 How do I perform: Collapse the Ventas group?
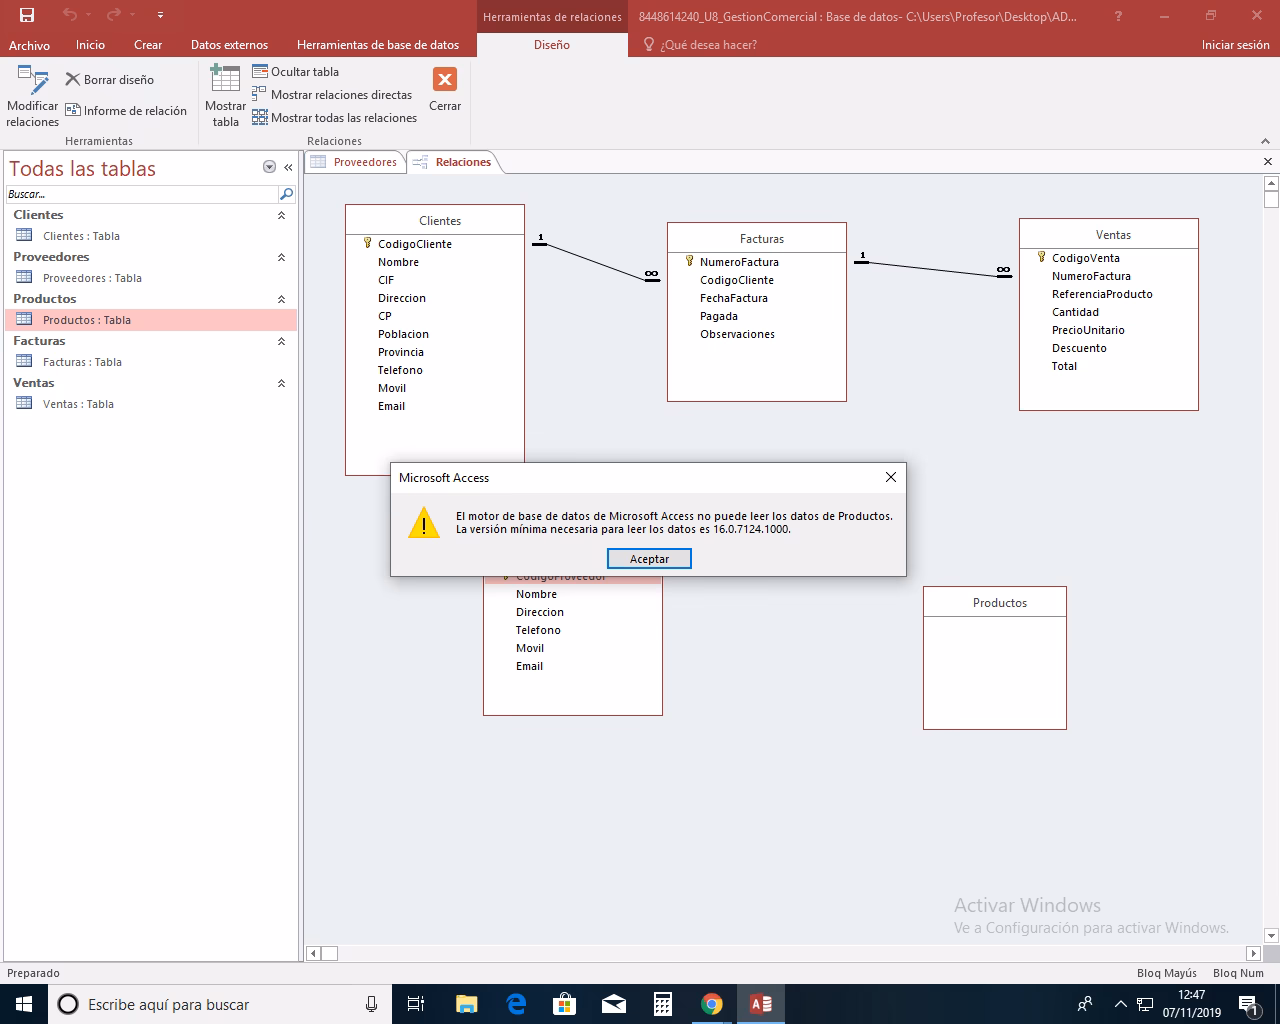(x=281, y=383)
